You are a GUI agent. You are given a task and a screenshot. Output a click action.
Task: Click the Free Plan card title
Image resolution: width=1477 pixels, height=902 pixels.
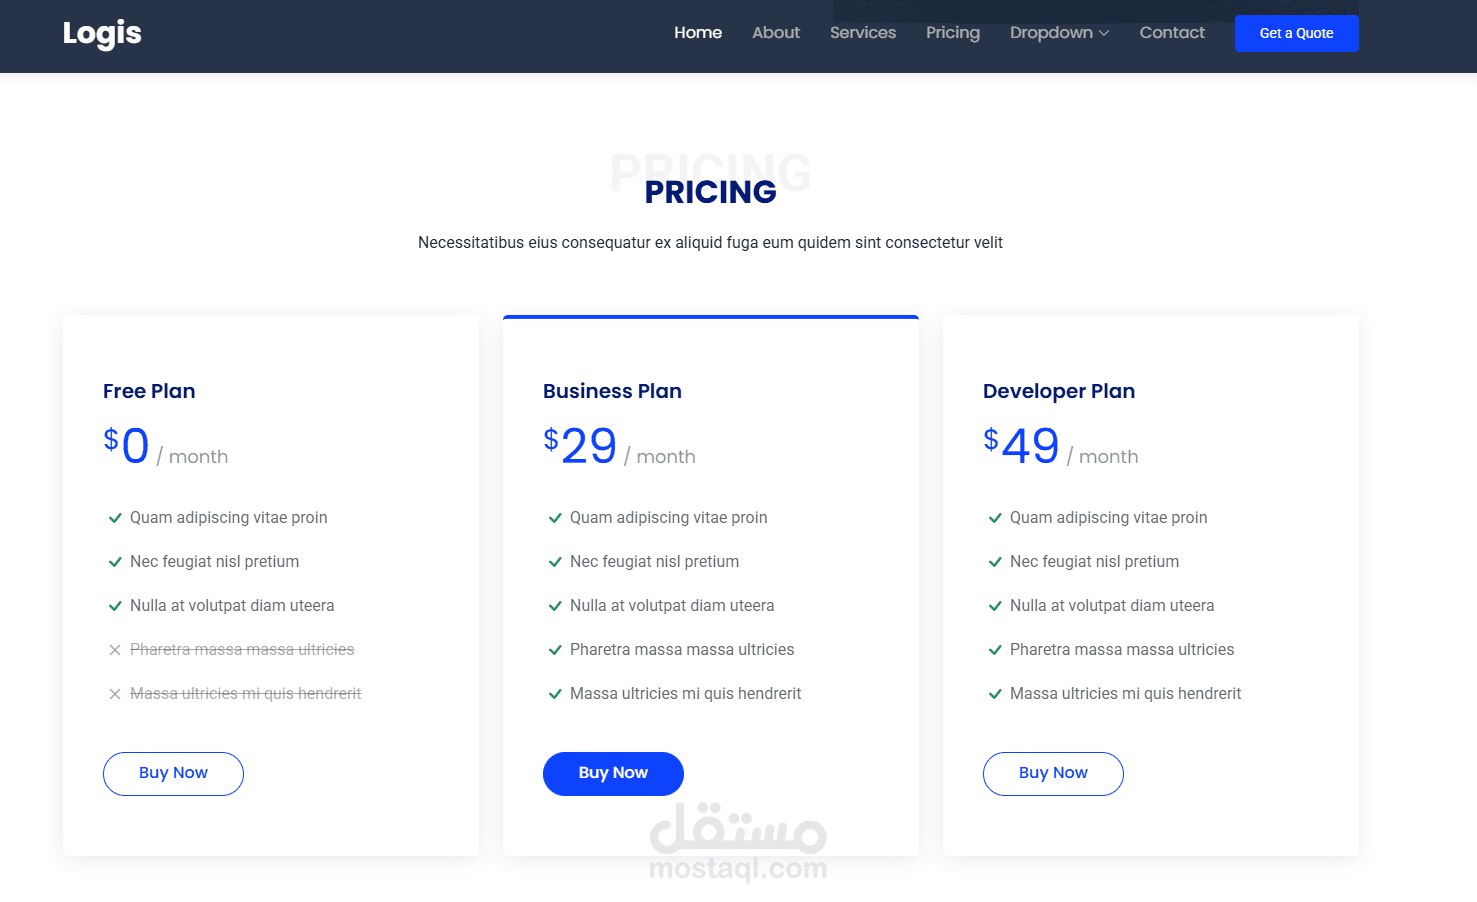coord(149,391)
